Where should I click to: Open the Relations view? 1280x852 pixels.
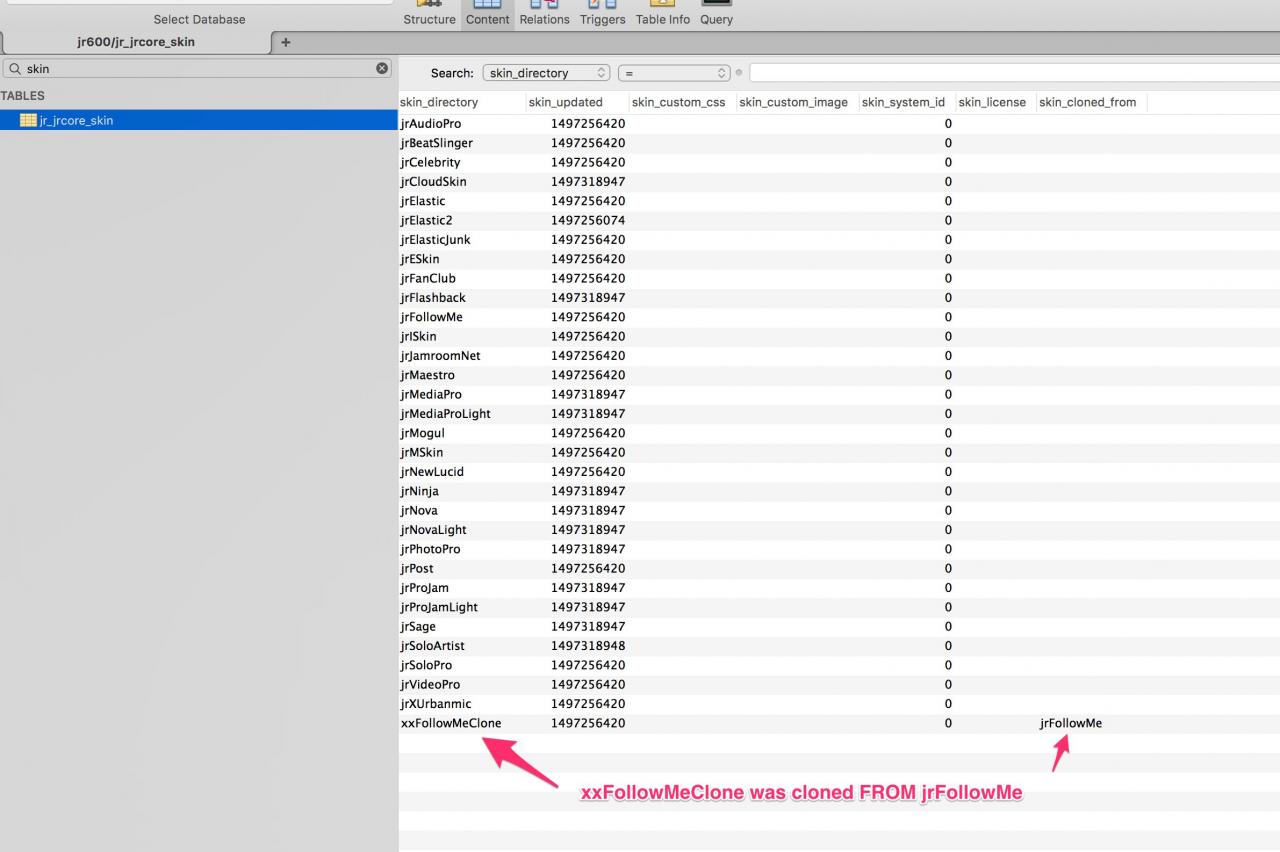[x=544, y=14]
